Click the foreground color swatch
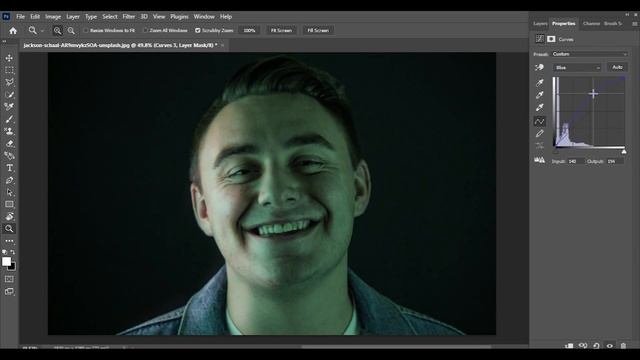Screen dimensions: 640x360 click(x=6, y=262)
